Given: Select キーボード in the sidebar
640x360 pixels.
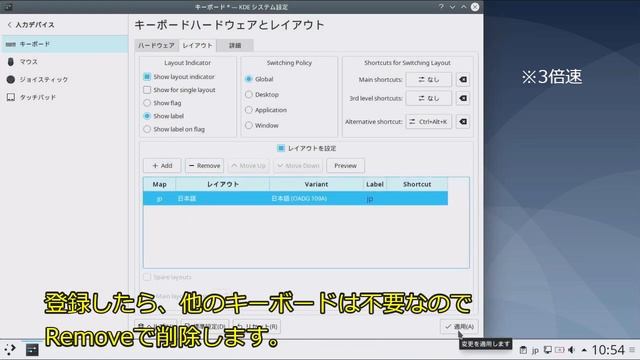Looking at the screenshot, I should (64, 44).
